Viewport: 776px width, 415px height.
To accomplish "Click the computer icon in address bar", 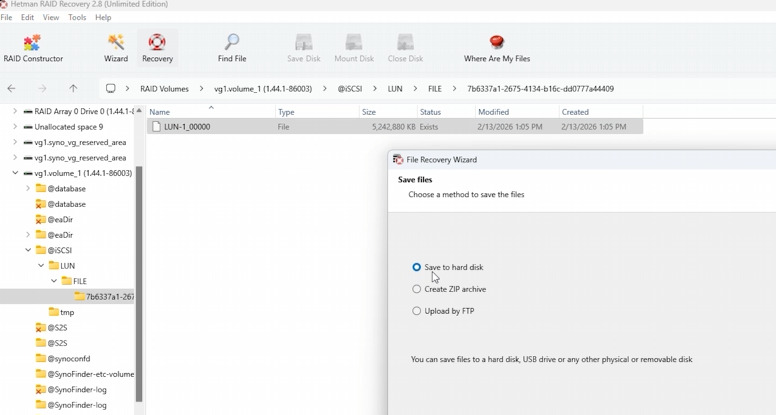I will (111, 89).
